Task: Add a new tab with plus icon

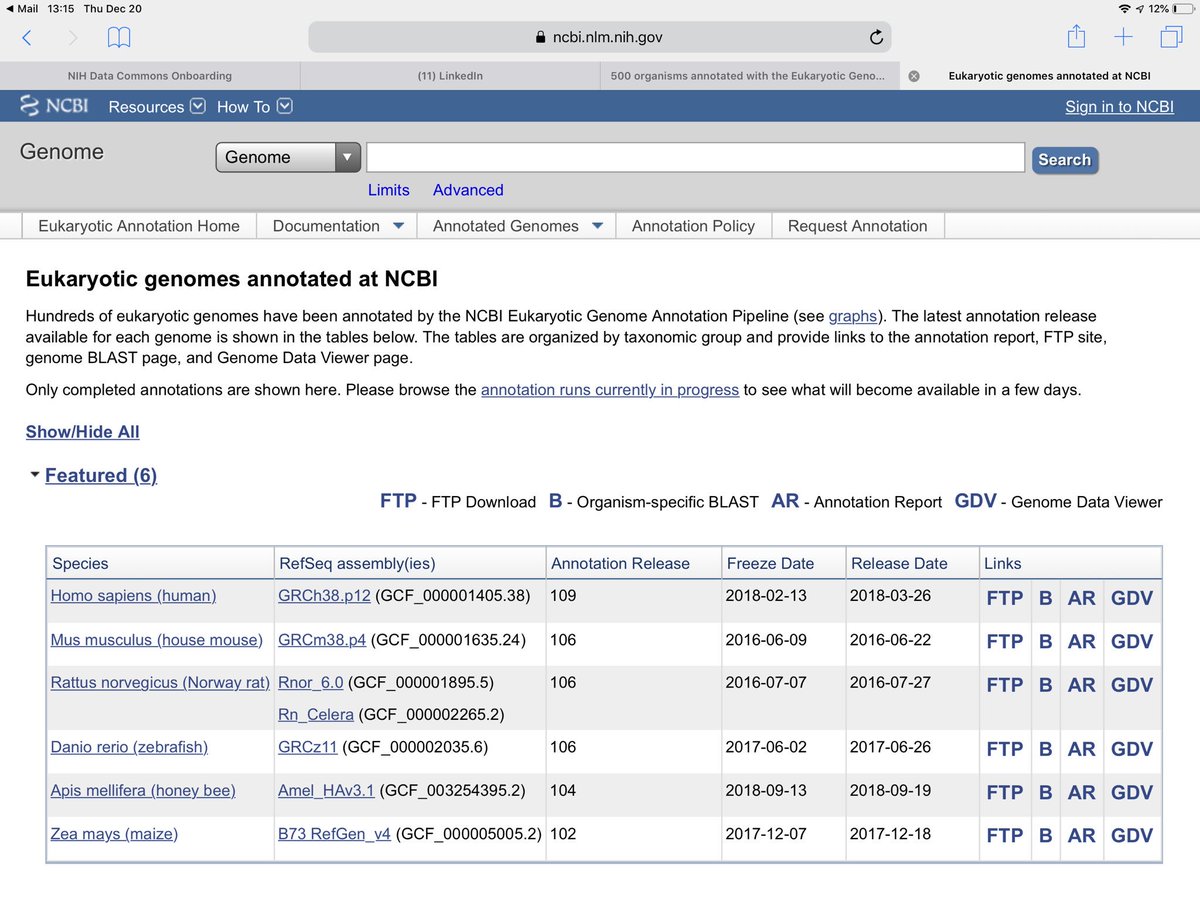Action: [1123, 38]
